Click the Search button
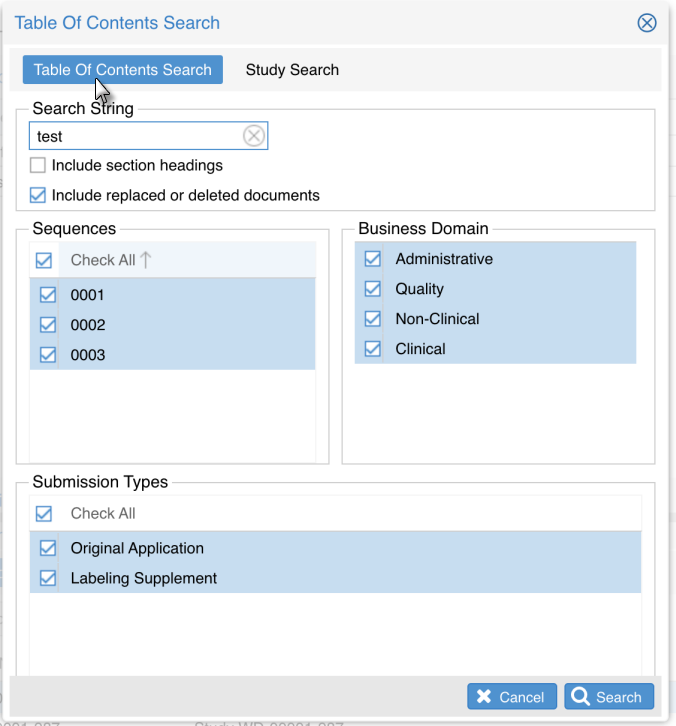 click(609, 697)
